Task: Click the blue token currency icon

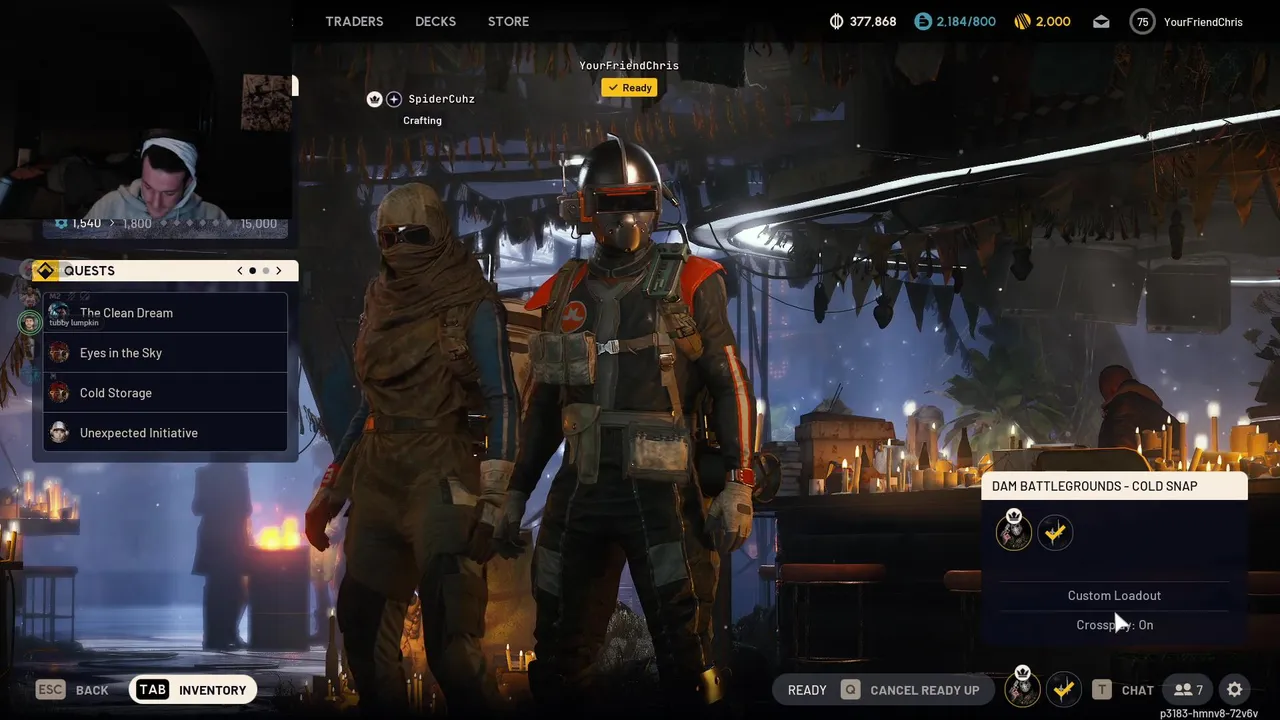Action: pos(922,21)
